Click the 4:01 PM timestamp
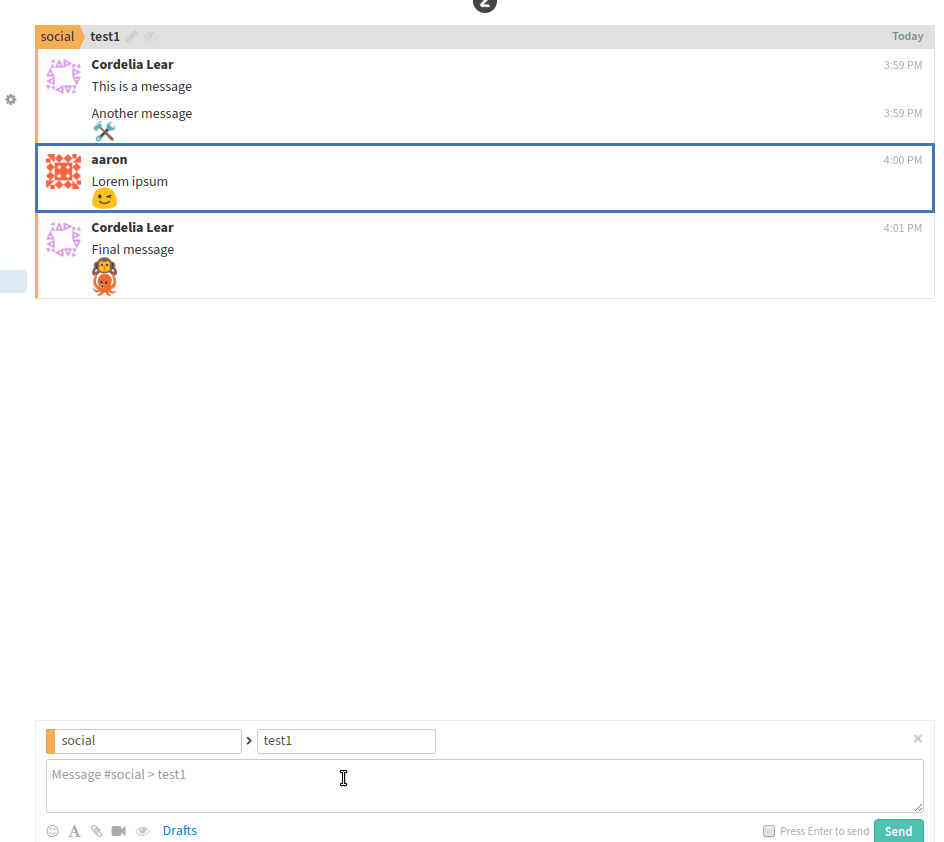Viewport: 944px width, 842px height. (902, 228)
